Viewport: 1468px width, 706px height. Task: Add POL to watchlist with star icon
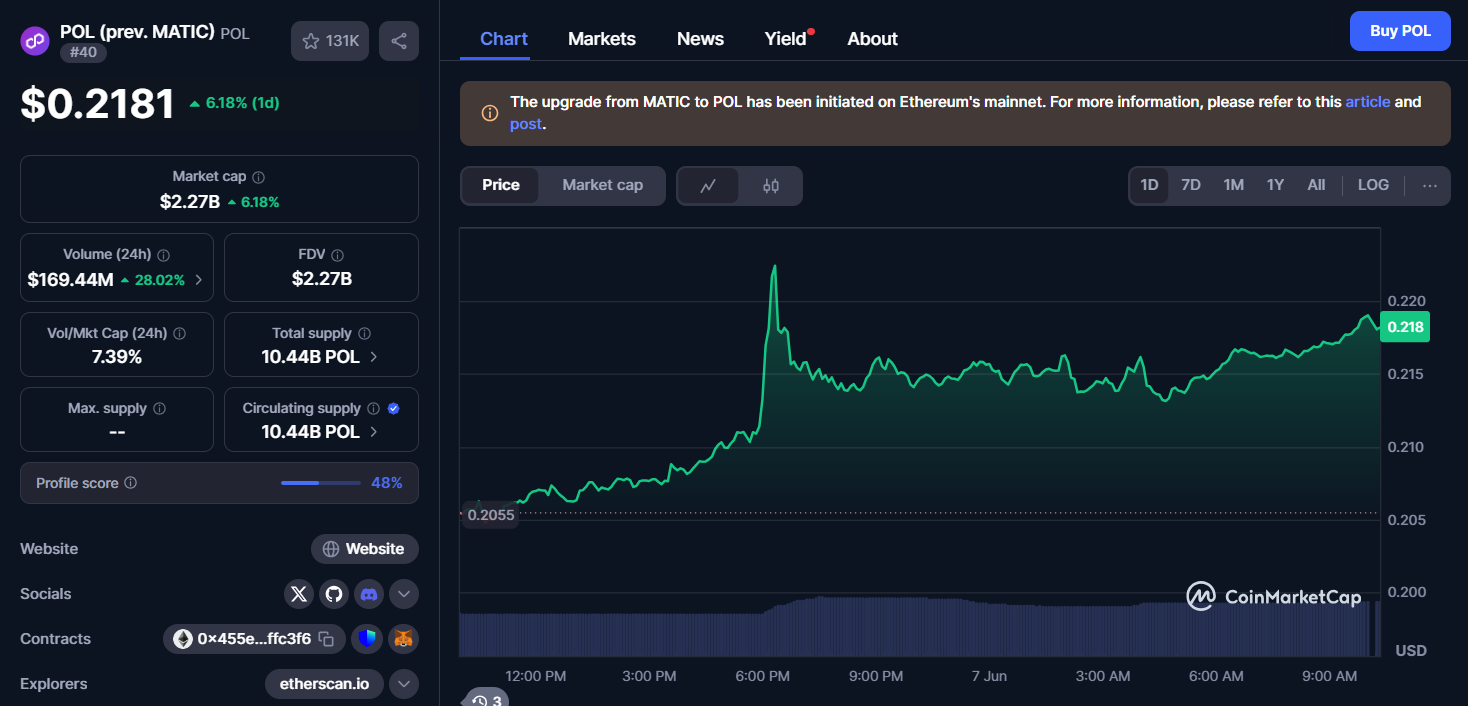tap(330, 41)
